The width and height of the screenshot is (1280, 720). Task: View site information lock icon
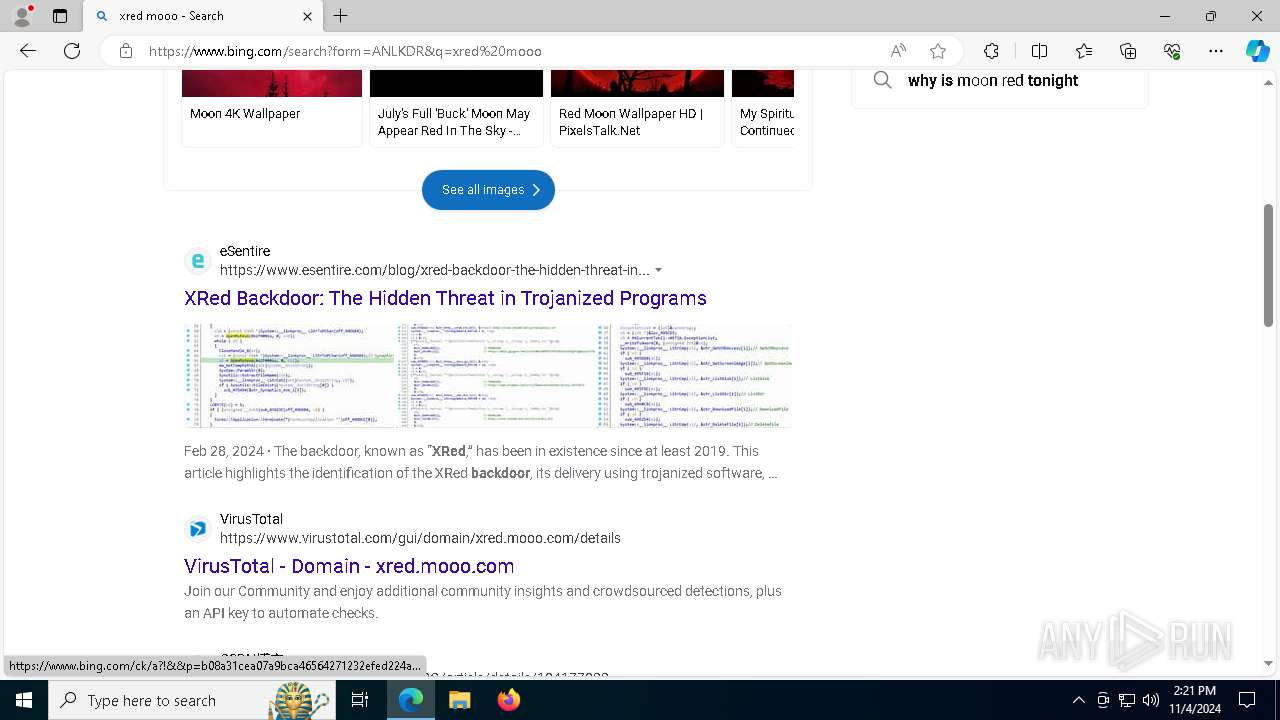(x=126, y=51)
